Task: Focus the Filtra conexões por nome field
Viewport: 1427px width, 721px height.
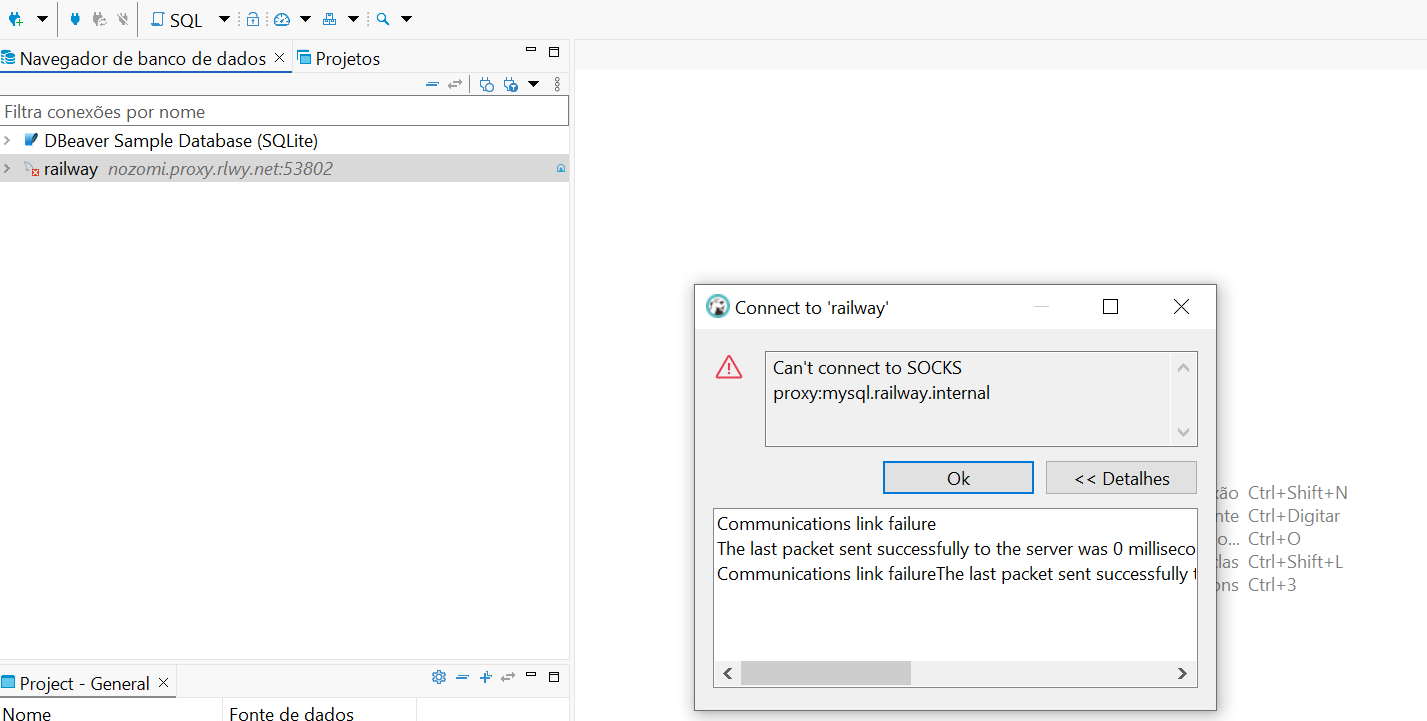Action: [284, 112]
